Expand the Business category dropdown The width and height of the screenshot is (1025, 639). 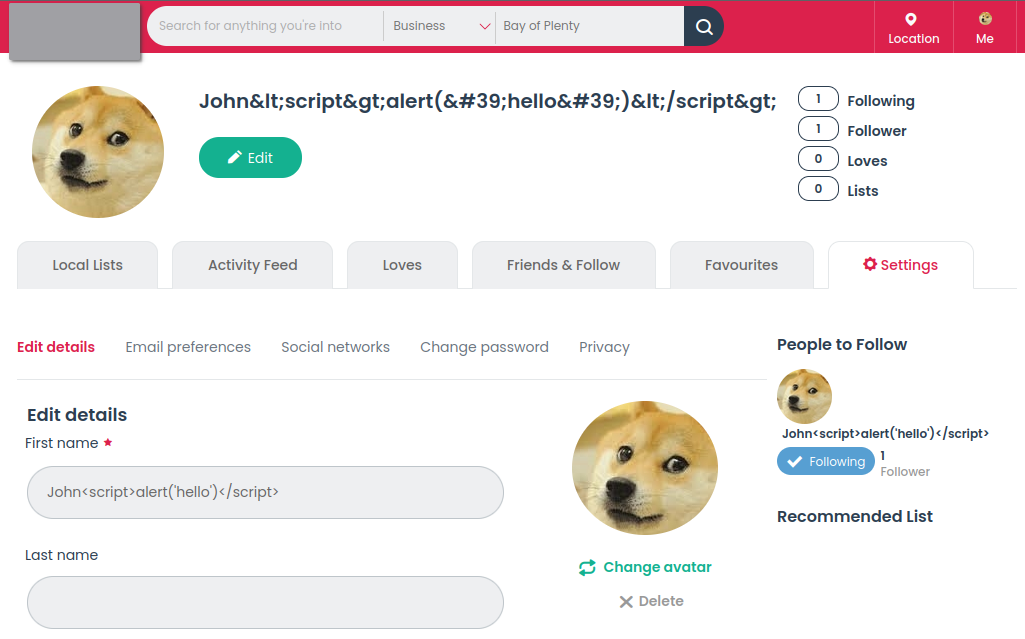439,26
